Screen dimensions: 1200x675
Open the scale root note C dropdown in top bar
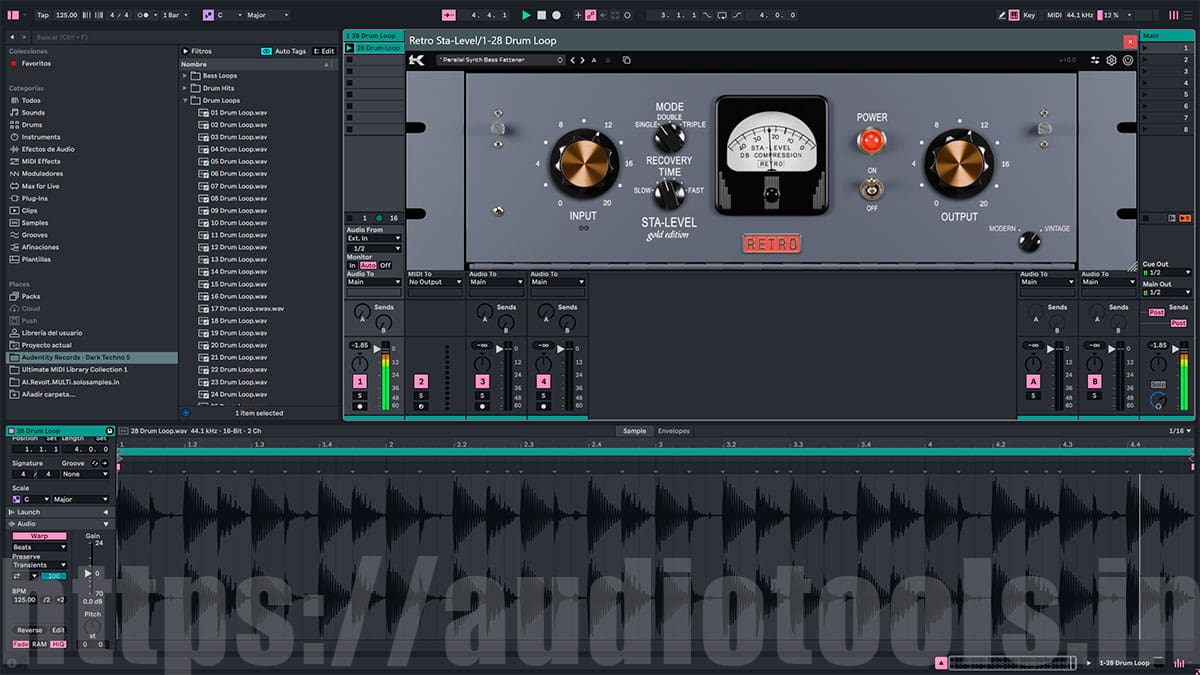(x=227, y=15)
